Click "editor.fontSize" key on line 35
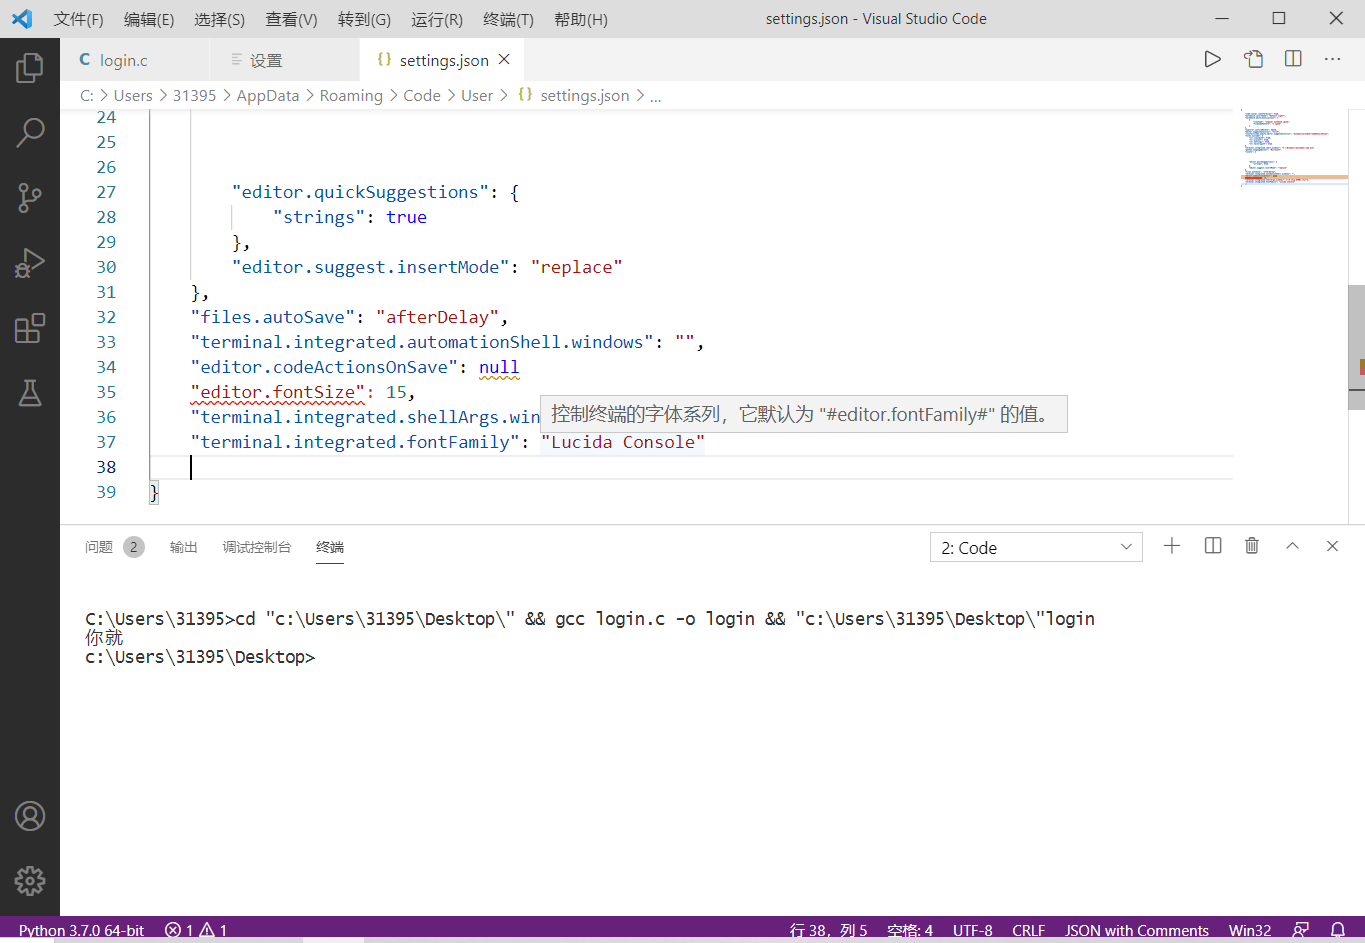 (278, 392)
